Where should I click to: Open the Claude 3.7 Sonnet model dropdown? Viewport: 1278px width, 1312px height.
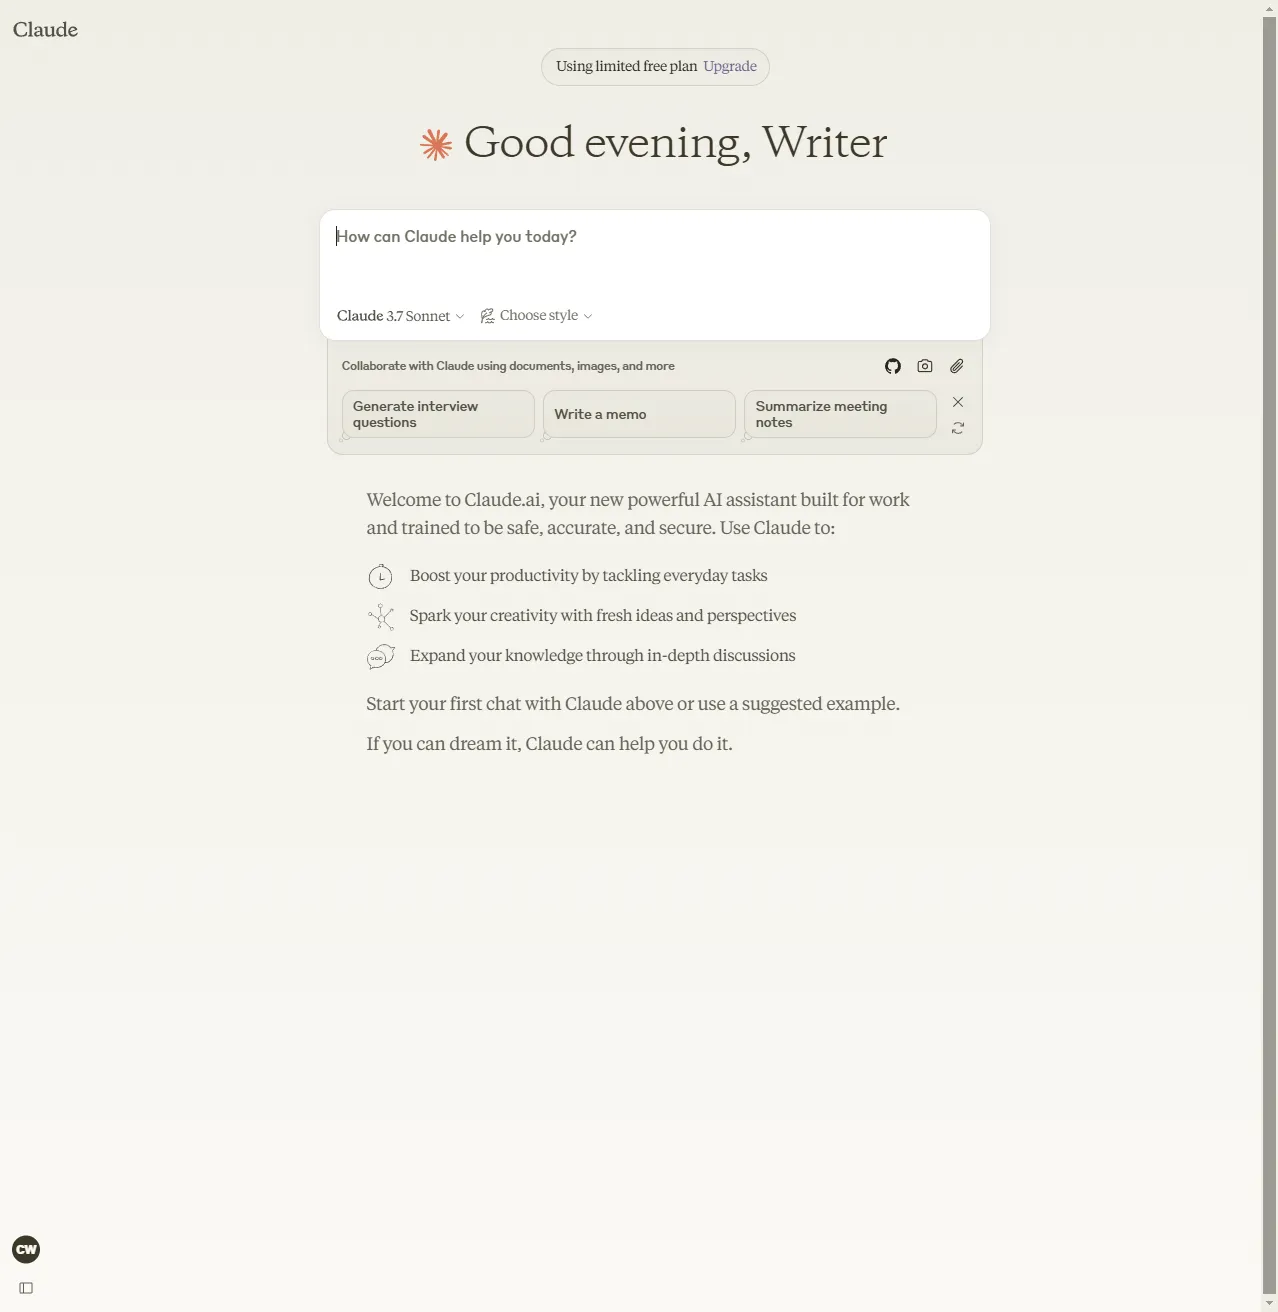(400, 316)
